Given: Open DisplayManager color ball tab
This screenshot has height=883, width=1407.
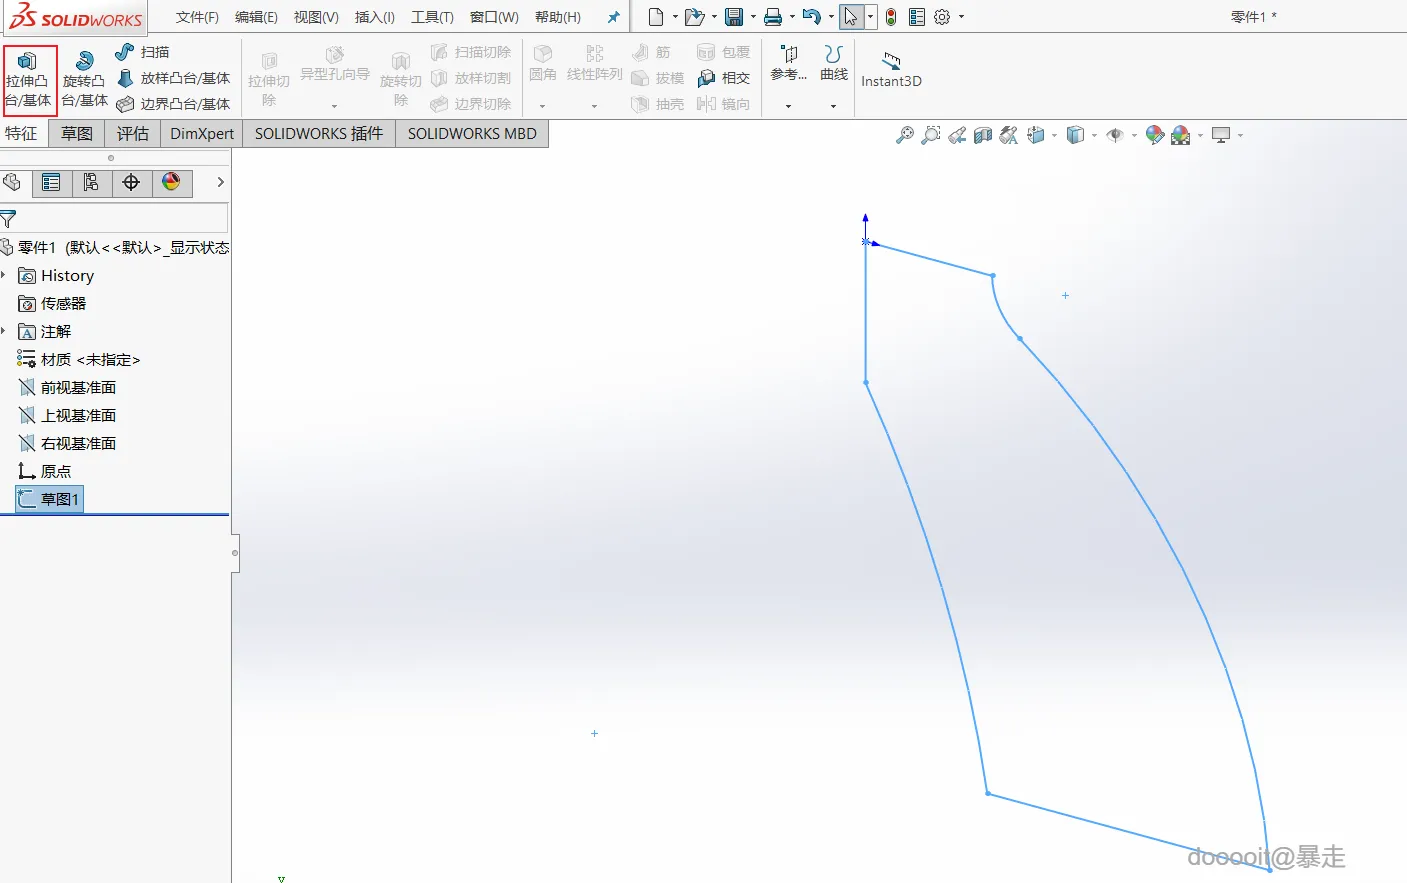Looking at the screenshot, I should 171,182.
